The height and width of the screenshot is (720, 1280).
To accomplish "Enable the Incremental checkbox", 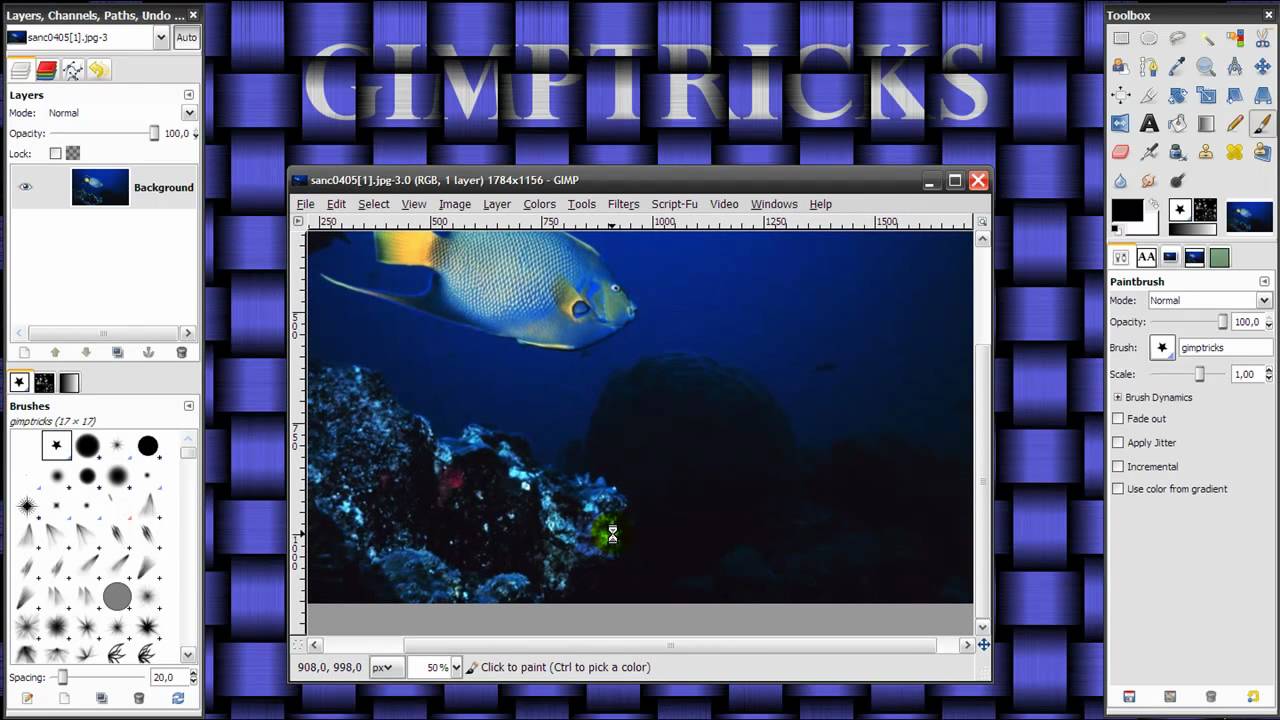I will 1118,467.
